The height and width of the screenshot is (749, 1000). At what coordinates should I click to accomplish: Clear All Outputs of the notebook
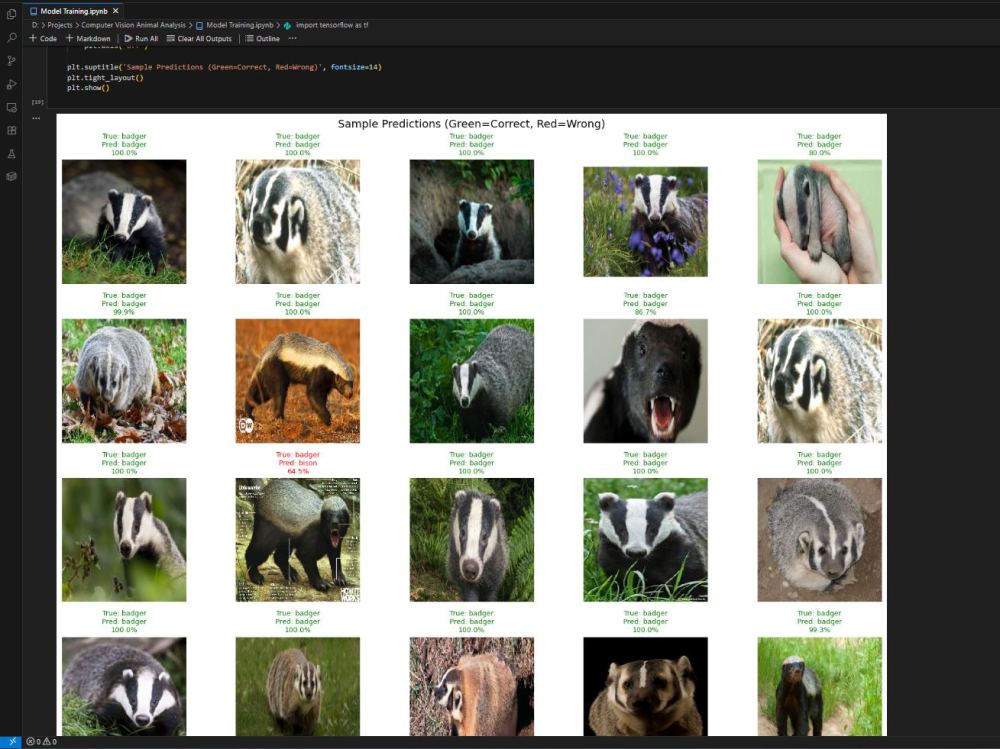pyautogui.click(x=199, y=38)
